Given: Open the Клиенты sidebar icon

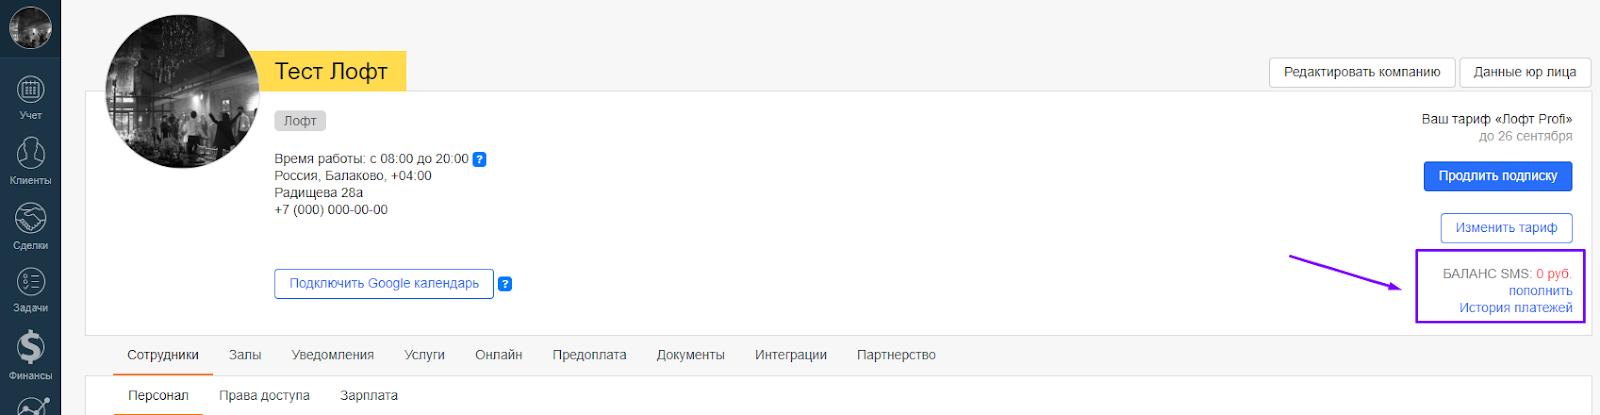Looking at the screenshot, I should [x=30, y=155].
